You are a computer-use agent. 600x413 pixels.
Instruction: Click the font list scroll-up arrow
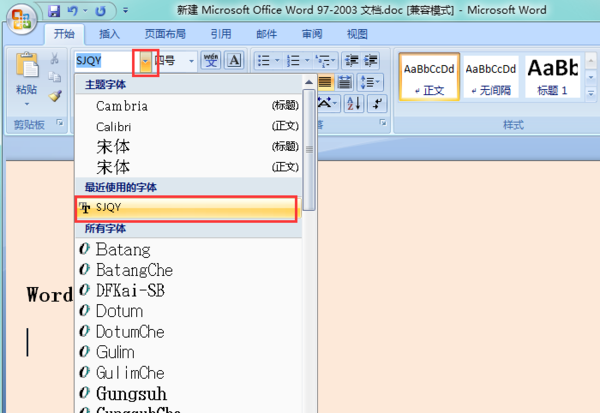point(309,82)
